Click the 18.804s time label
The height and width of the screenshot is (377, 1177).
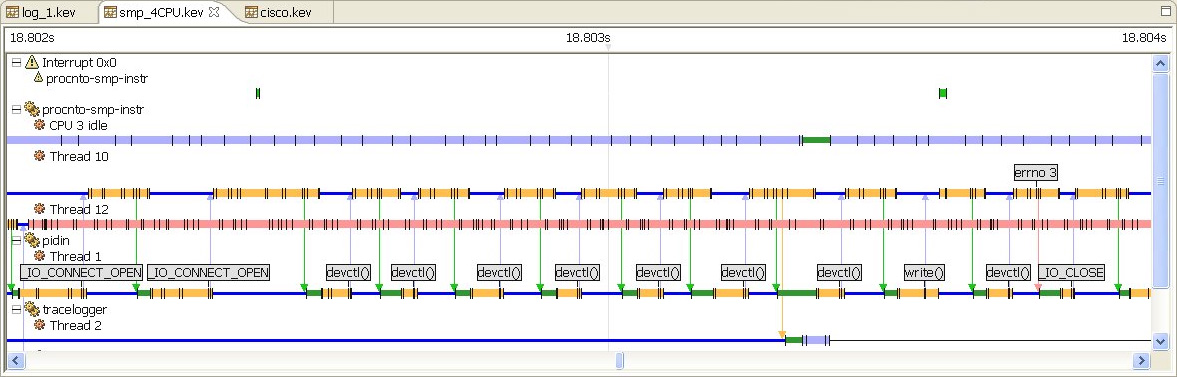pyautogui.click(x=1144, y=37)
